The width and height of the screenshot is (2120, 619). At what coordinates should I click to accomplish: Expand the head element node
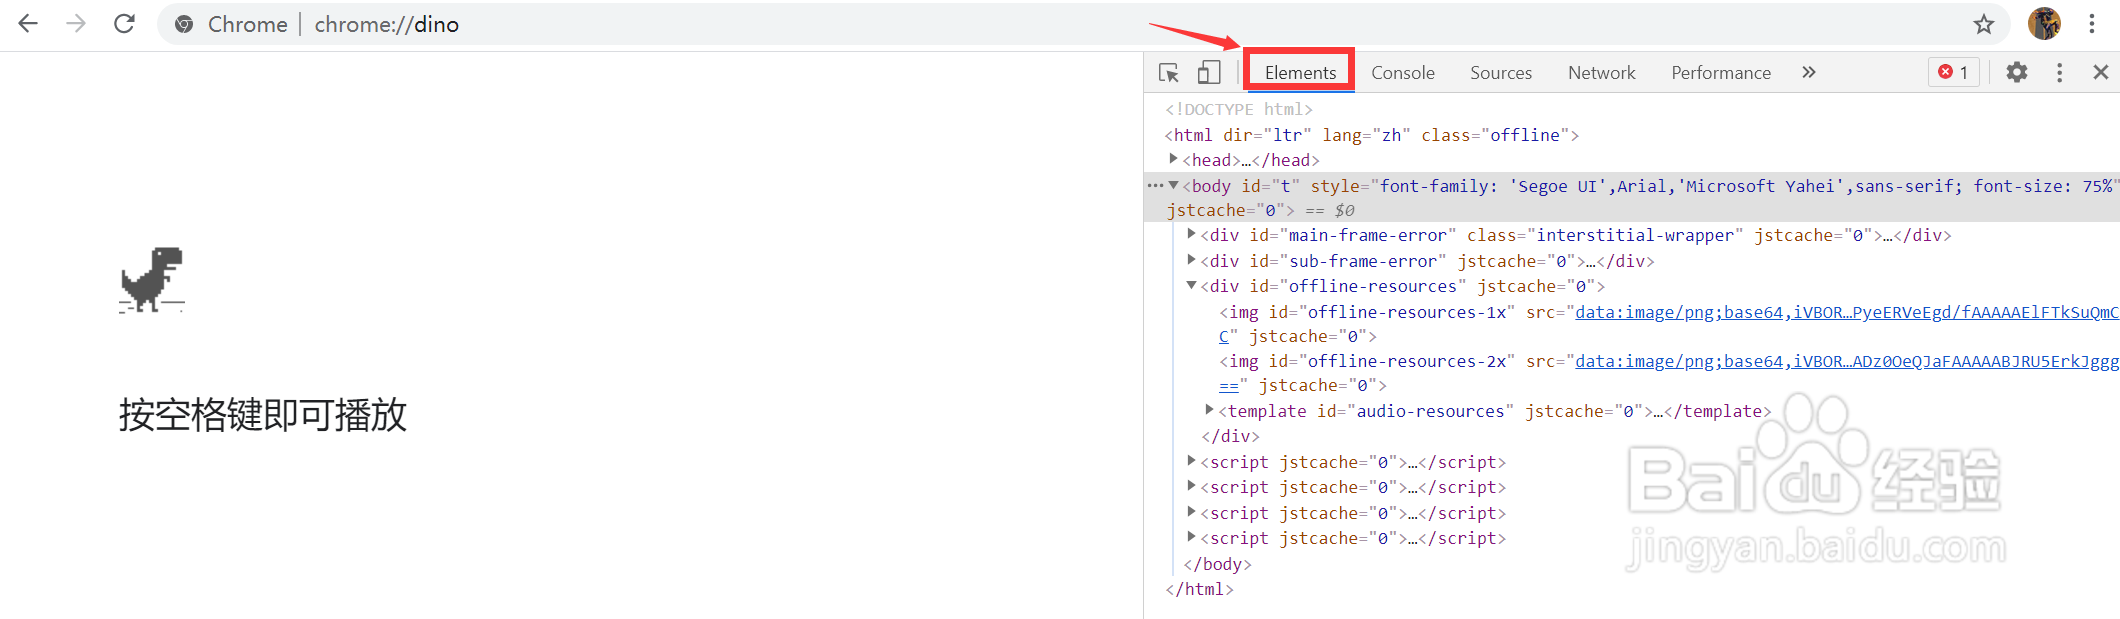(1173, 159)
